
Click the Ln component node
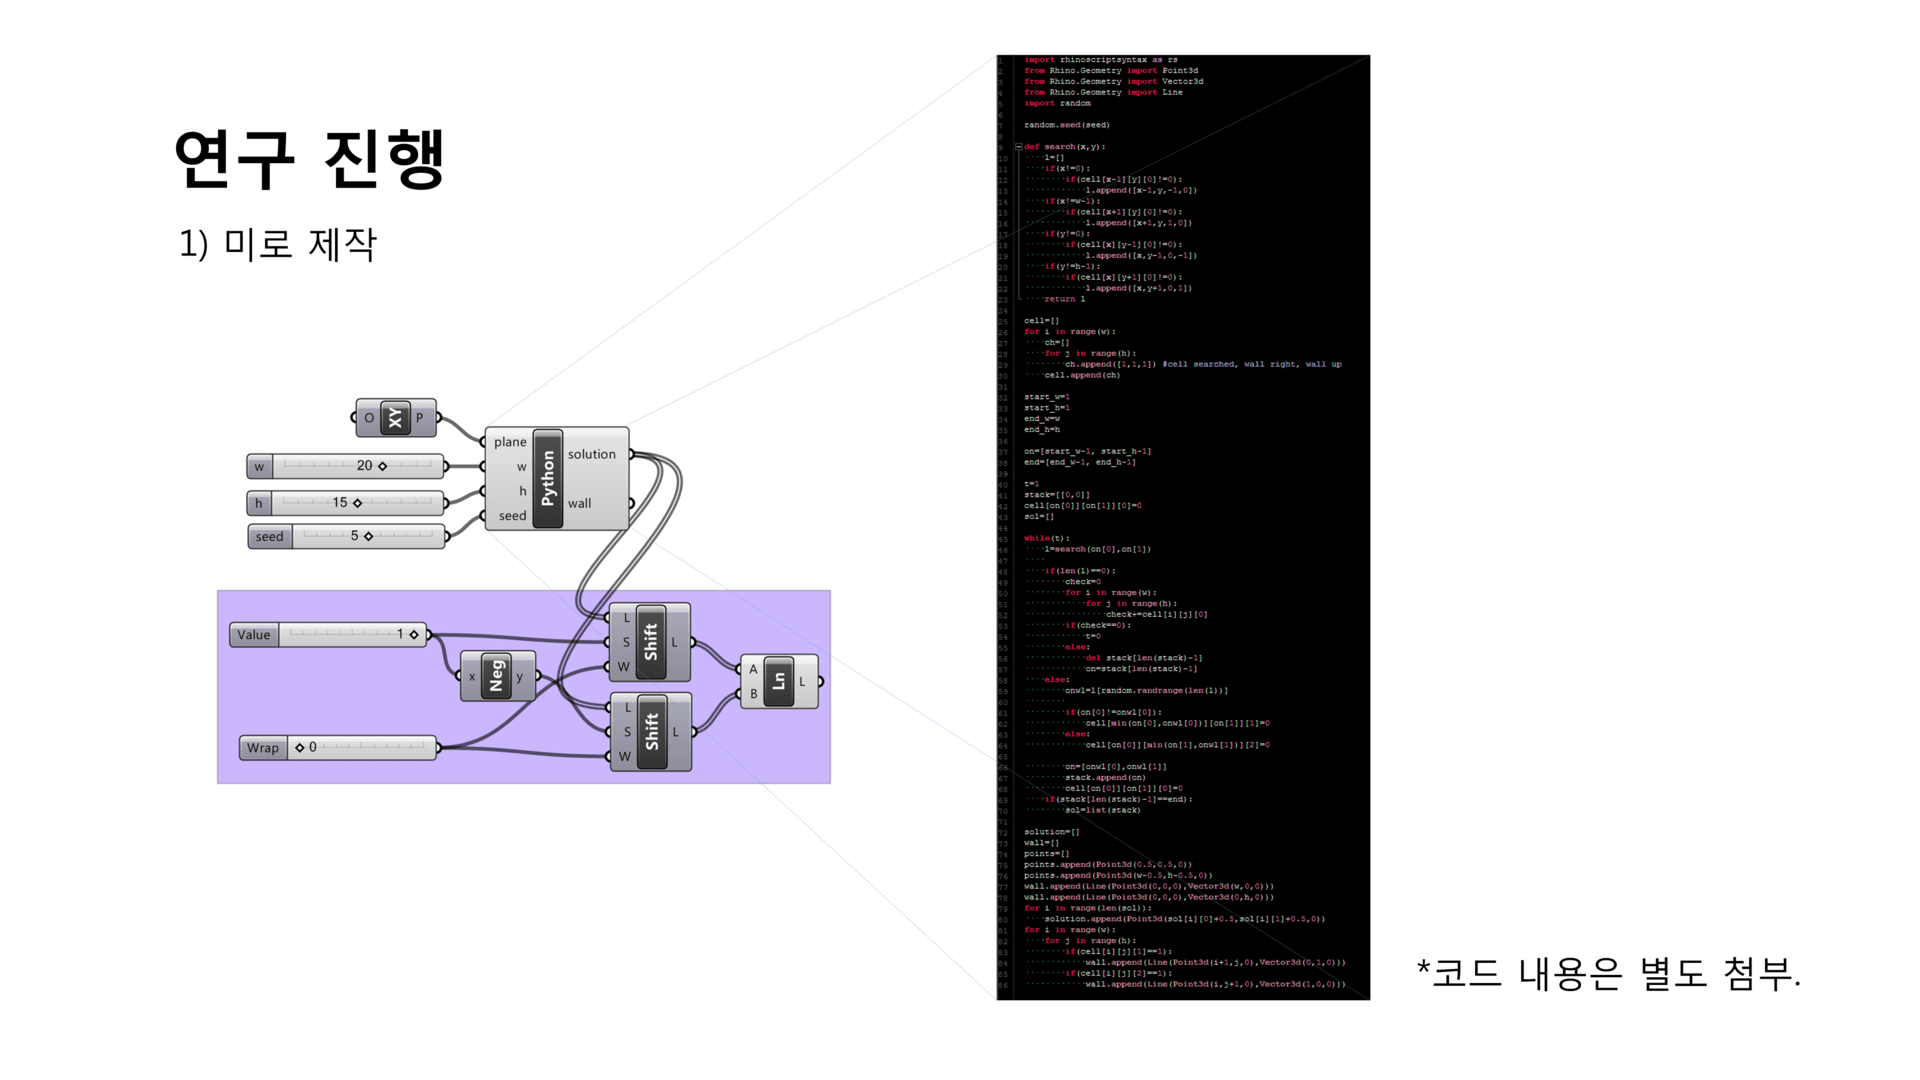(778, 679)
